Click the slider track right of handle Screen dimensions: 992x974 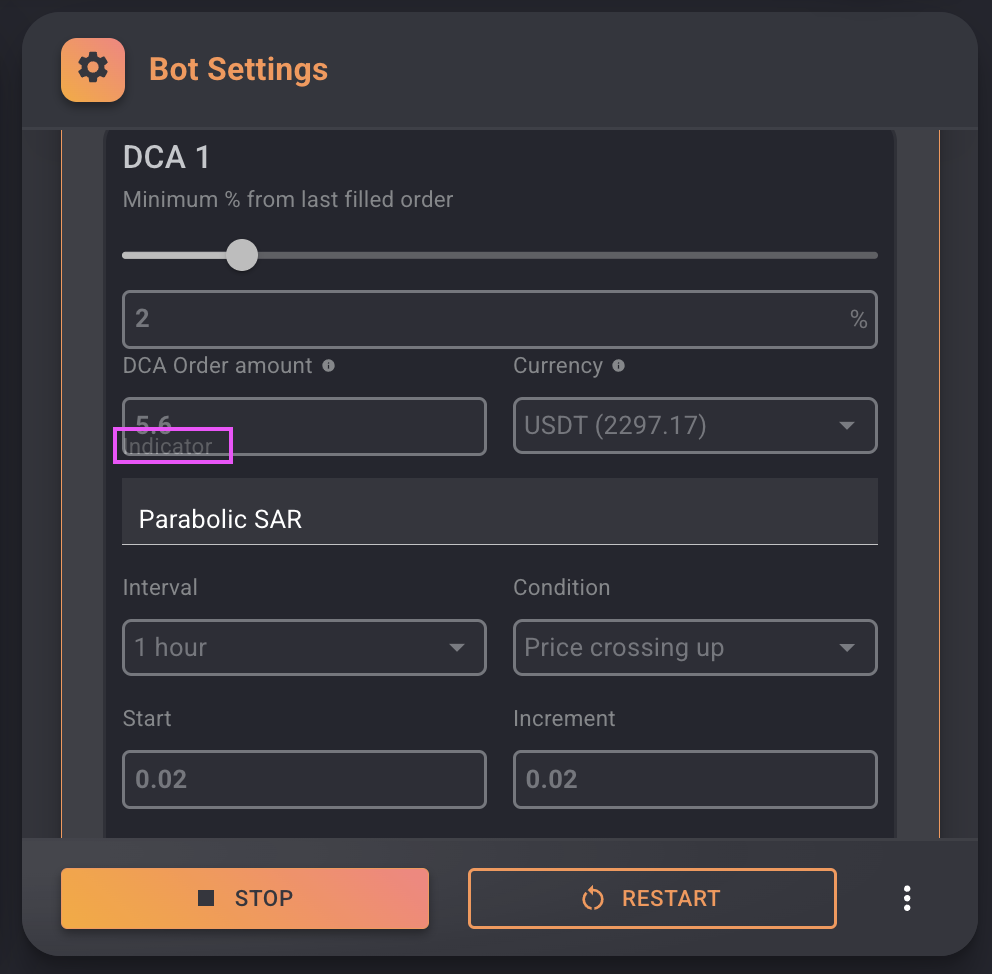567,256
